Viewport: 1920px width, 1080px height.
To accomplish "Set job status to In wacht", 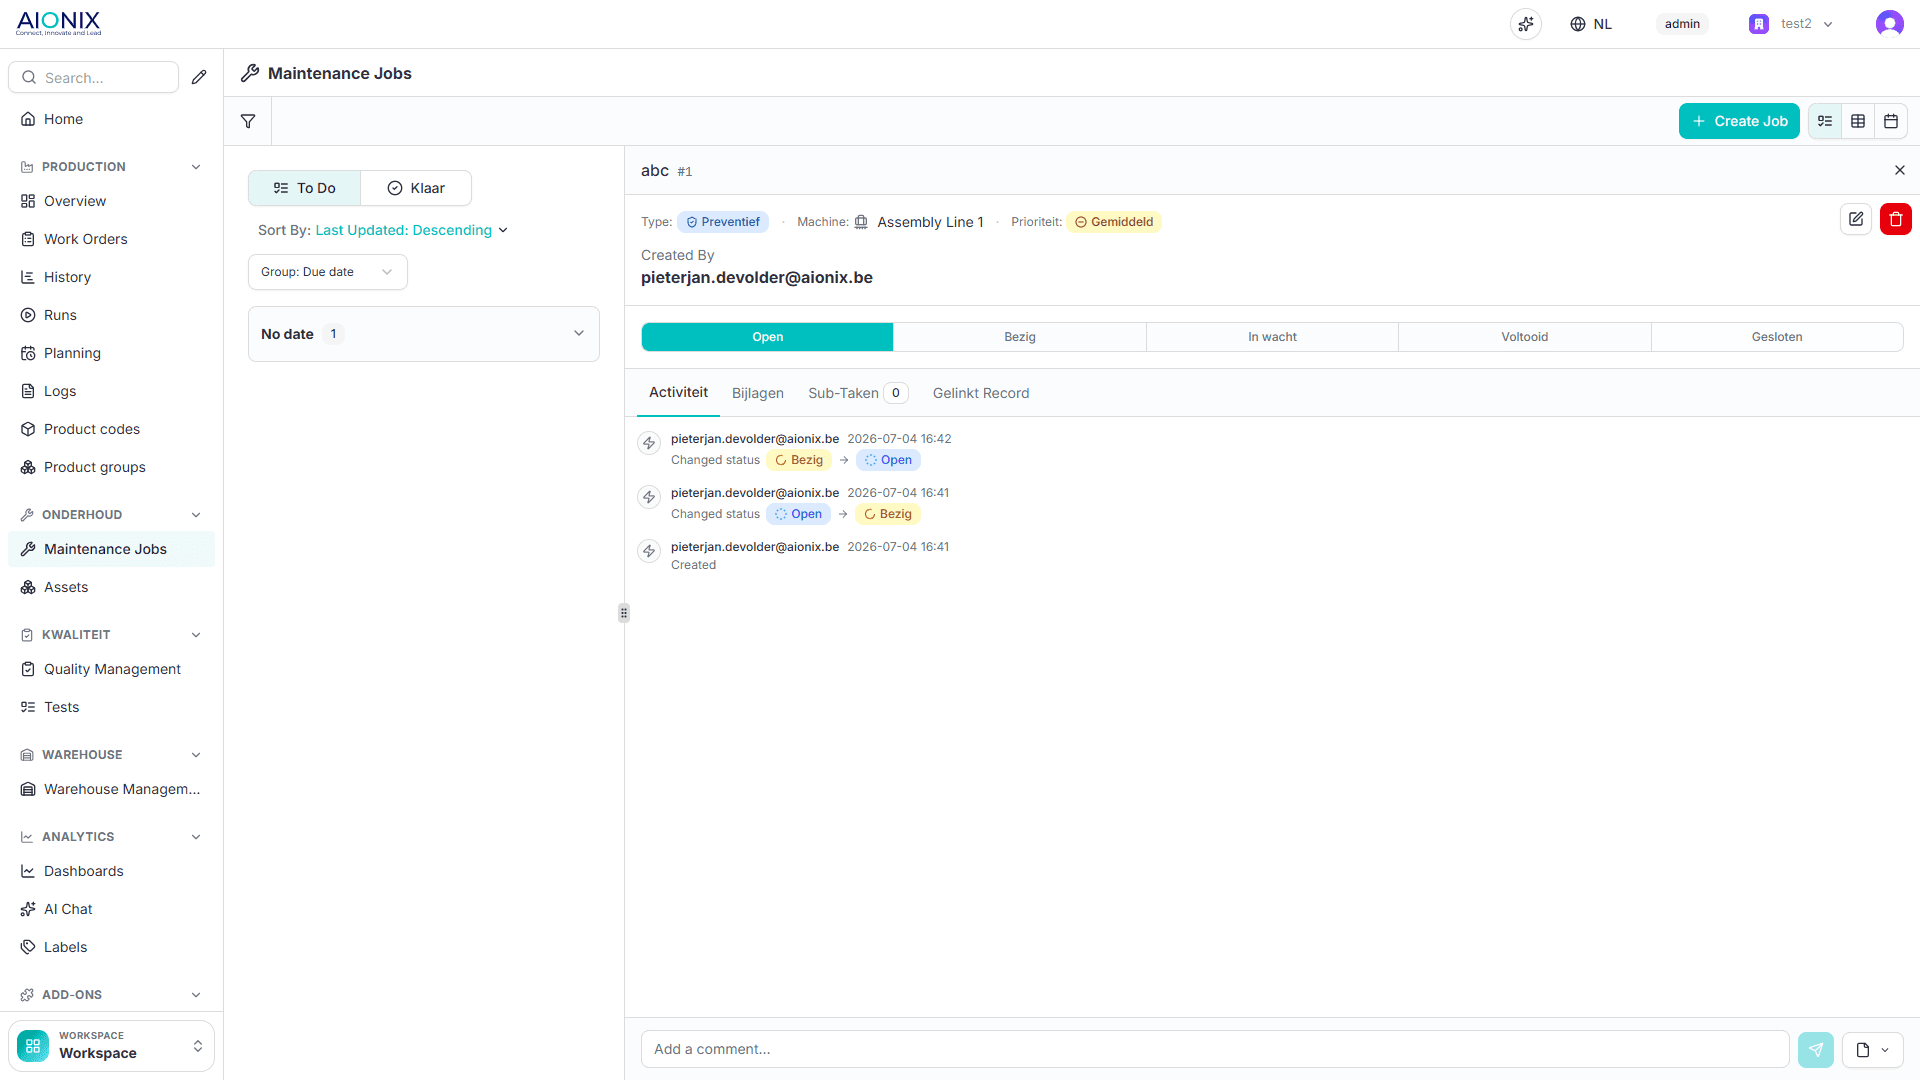I will 1272,337.
